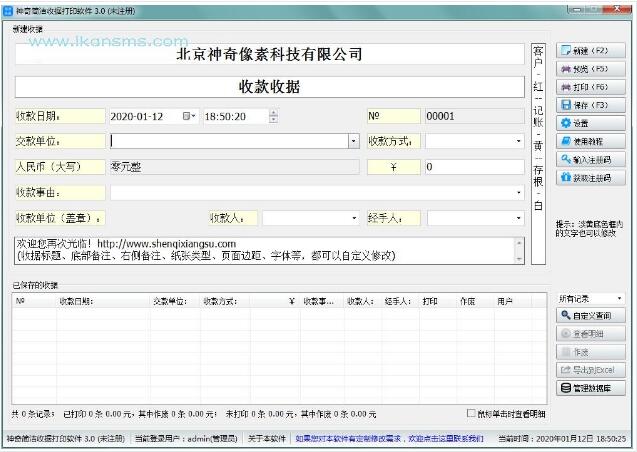
Task: Click the yellow 收款事由 label field
Action: [60, 192]
